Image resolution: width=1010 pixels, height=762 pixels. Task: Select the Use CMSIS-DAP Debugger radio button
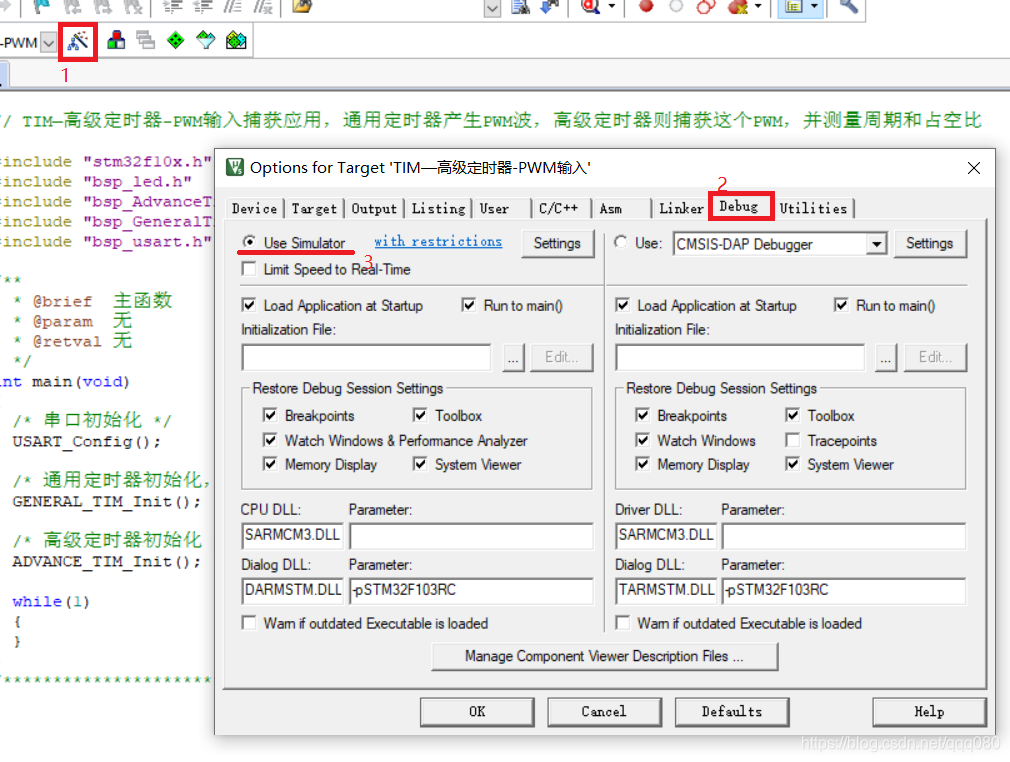[x=621, y=243]
